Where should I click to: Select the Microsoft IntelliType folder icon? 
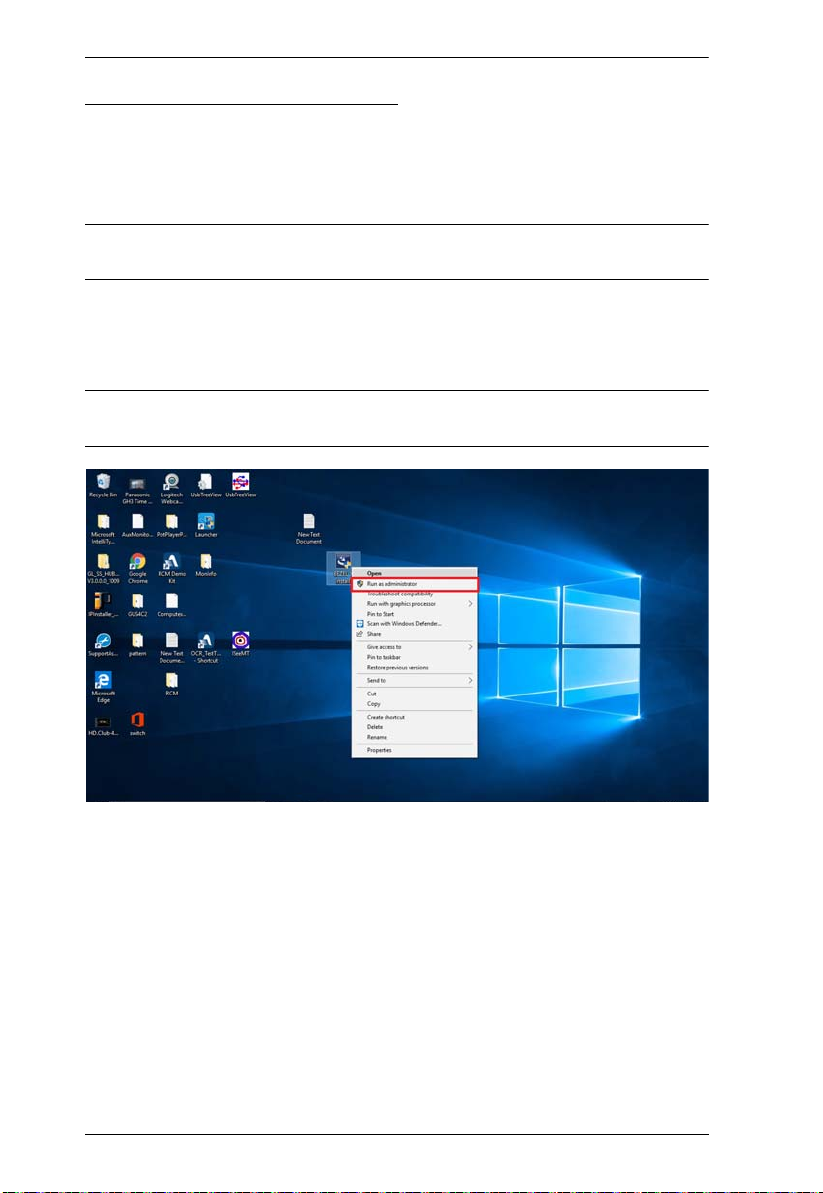tap(103, 528)
